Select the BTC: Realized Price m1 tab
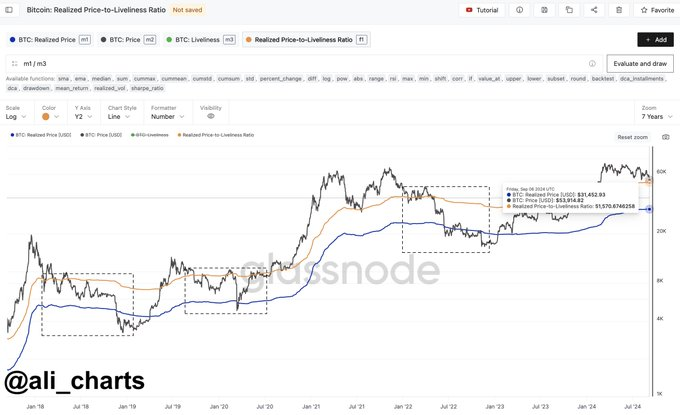 (x=50, y=39)
